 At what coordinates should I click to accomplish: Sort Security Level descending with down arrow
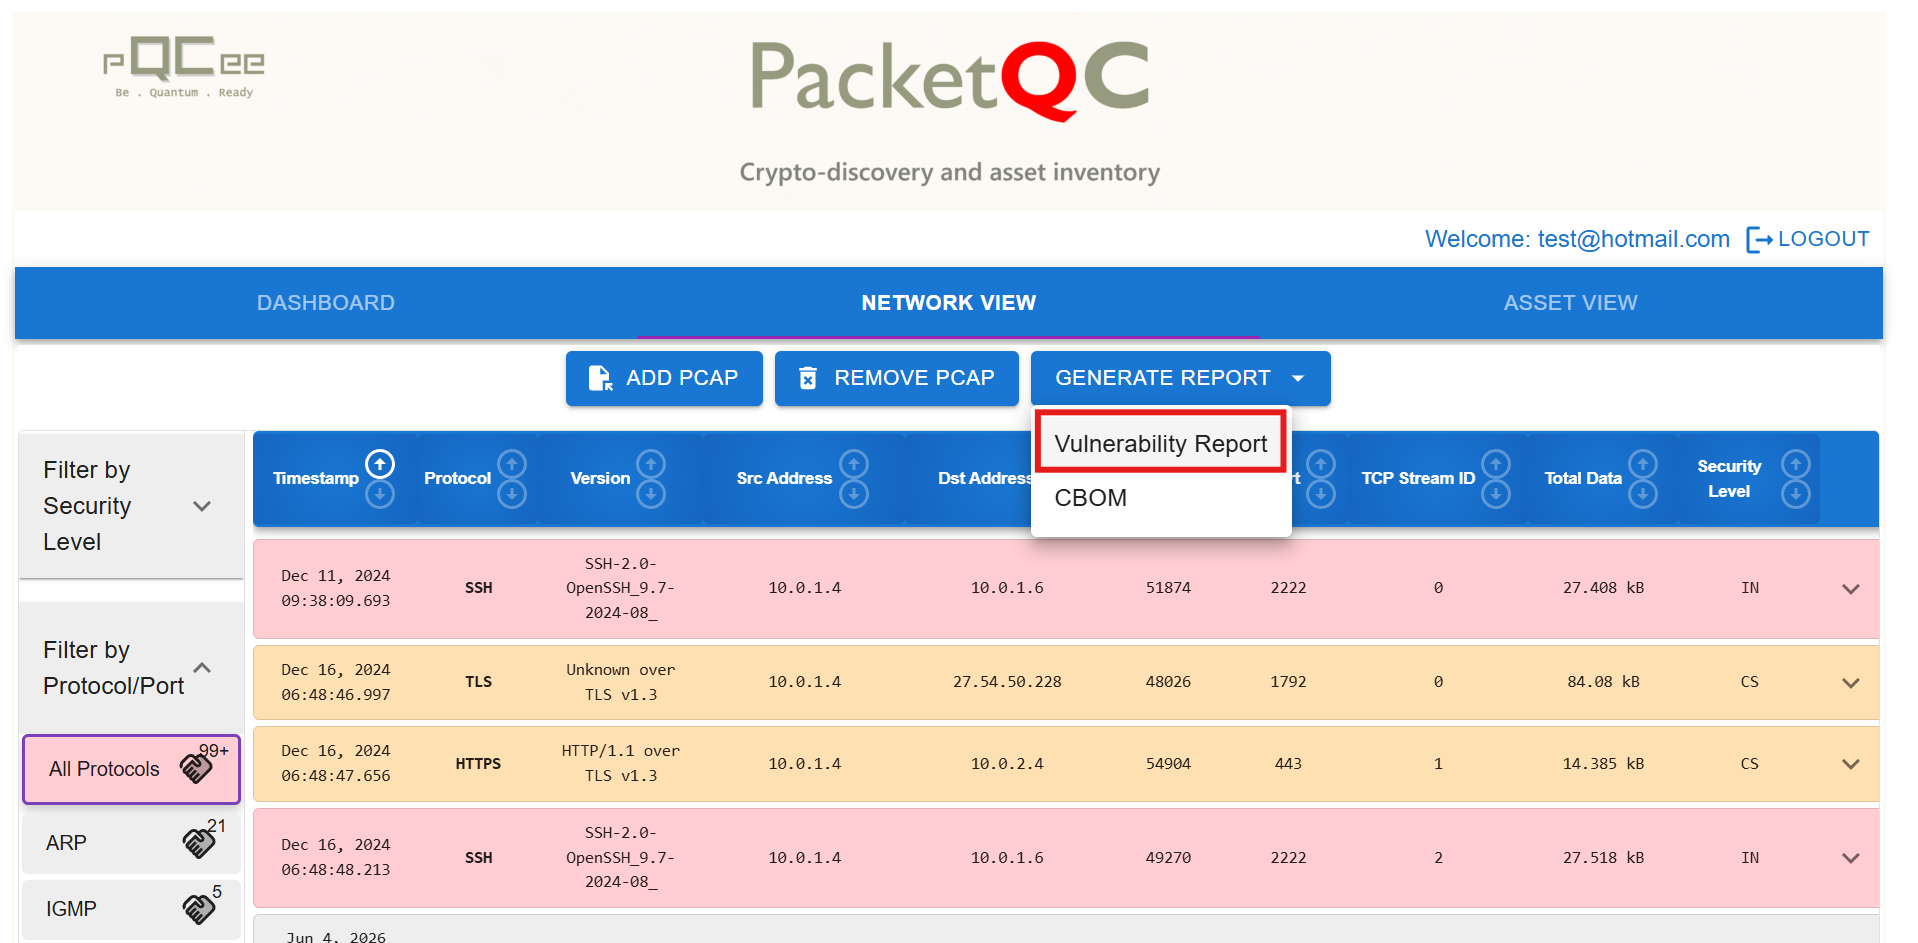pyautogui.click(x=1796, y=494)
